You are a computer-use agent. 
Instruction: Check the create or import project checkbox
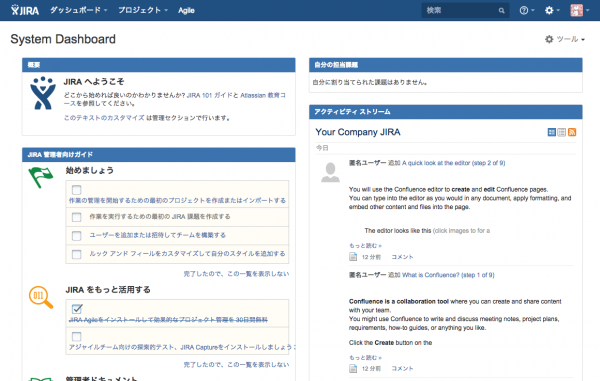(77, 190)
